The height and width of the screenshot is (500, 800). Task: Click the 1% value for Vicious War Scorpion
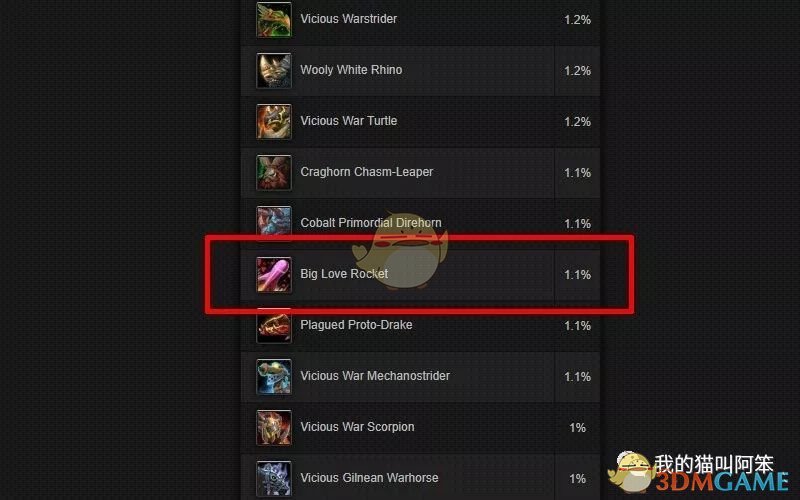click(577, 428)
